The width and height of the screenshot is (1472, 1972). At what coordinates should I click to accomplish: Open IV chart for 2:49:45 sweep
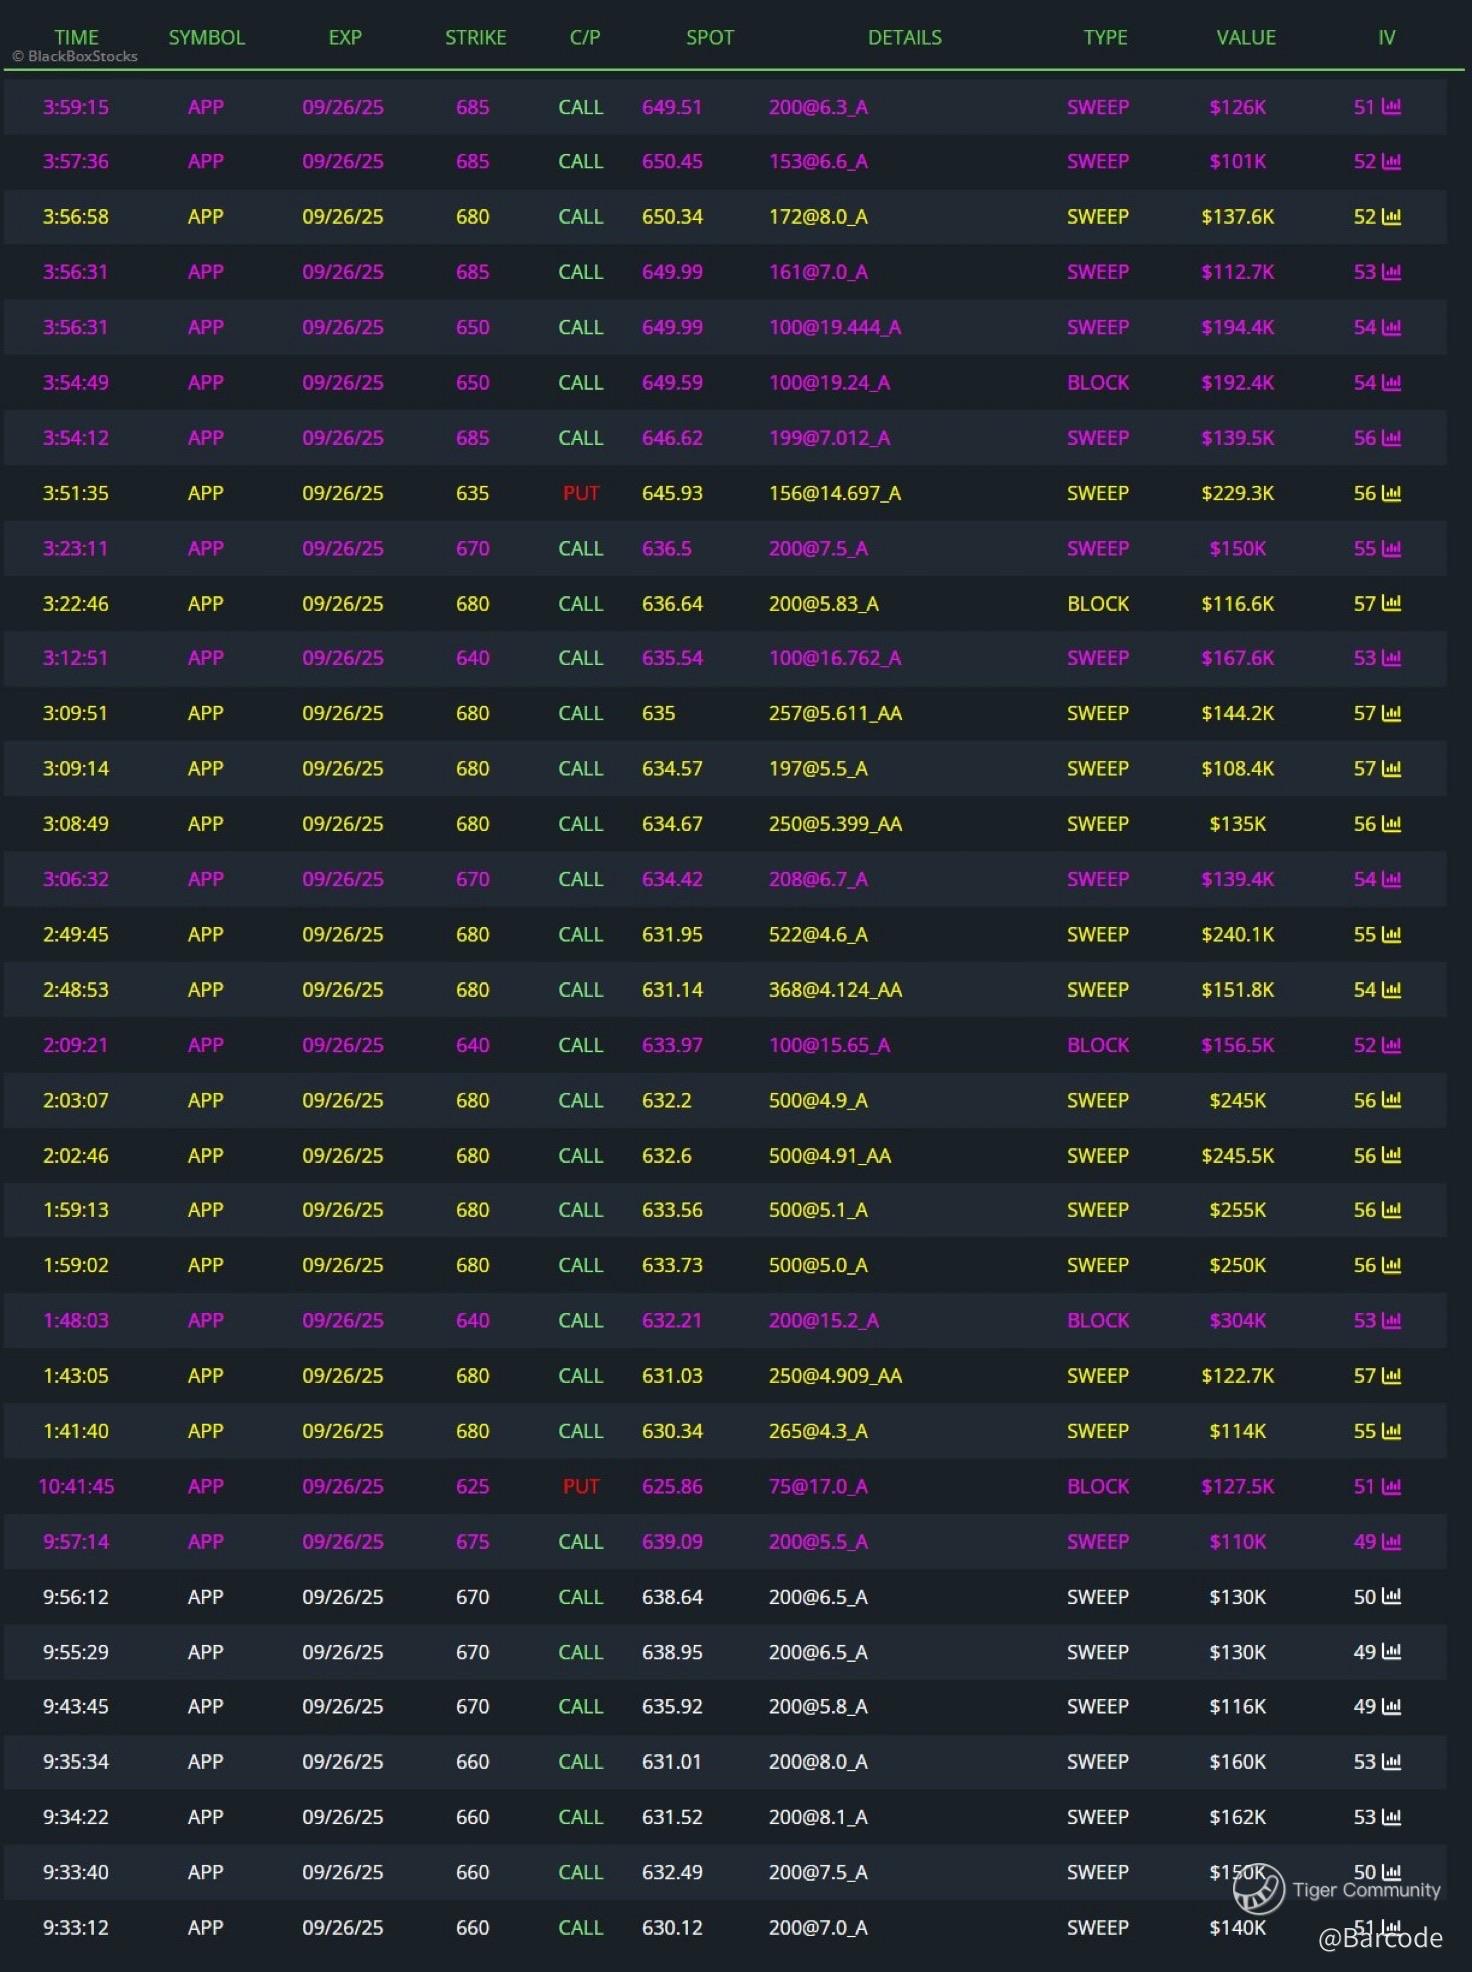1391,934
